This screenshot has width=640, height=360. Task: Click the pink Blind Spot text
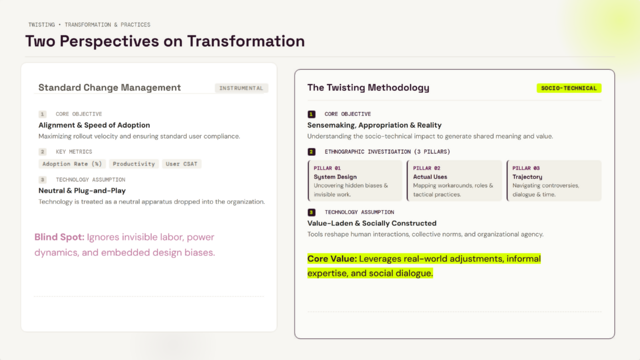coord(124,244)
